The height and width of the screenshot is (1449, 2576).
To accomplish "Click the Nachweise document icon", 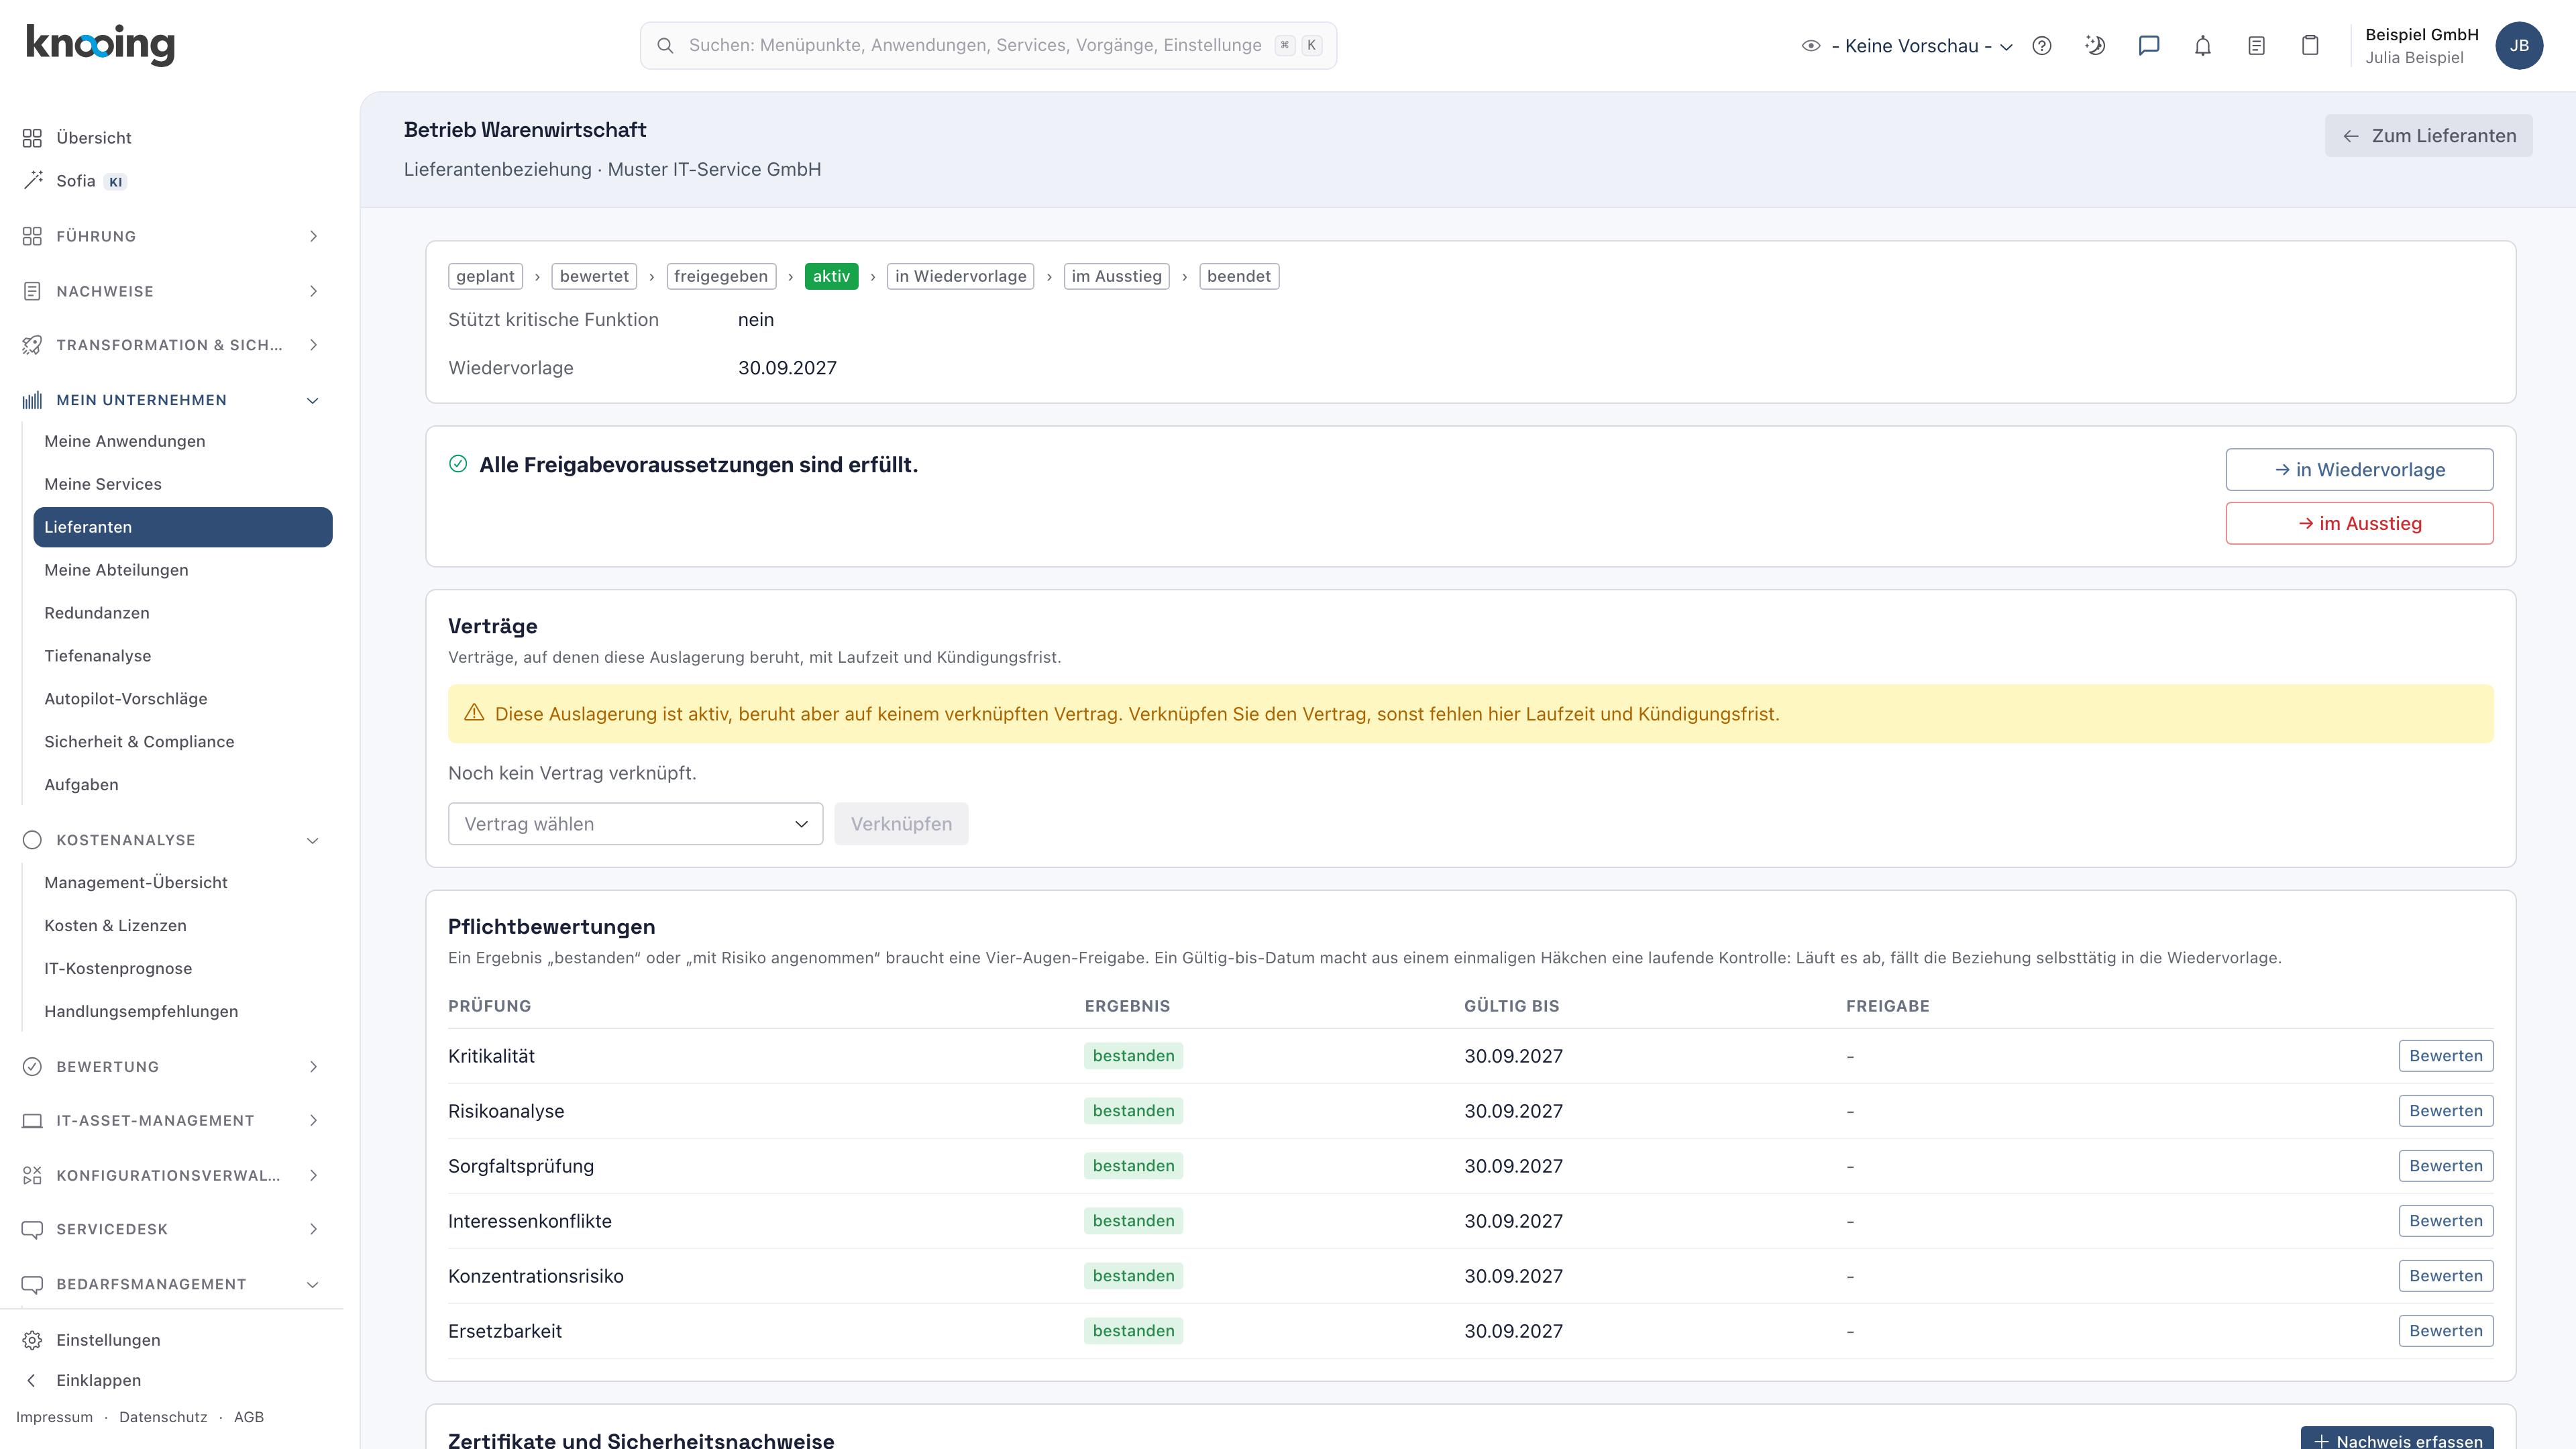I will point(32,291).
